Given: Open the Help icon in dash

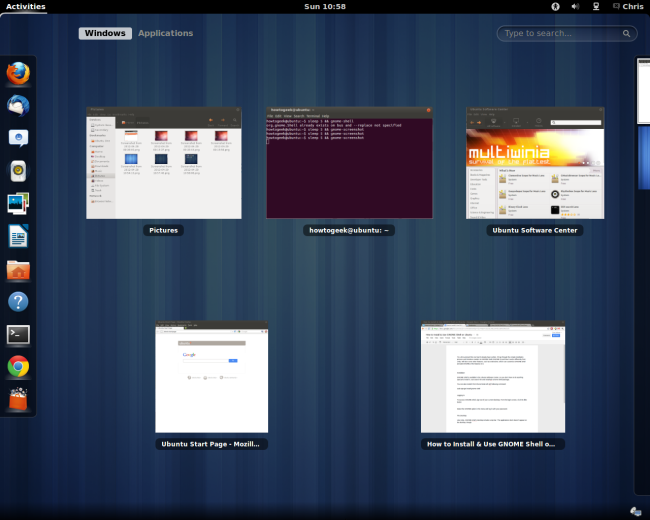Looking at the screenshot, I should (18, 301).
